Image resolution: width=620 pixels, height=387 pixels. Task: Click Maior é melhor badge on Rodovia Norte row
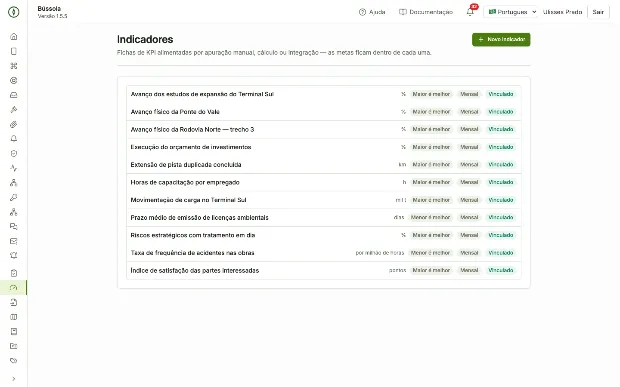(x=431, y=129)
